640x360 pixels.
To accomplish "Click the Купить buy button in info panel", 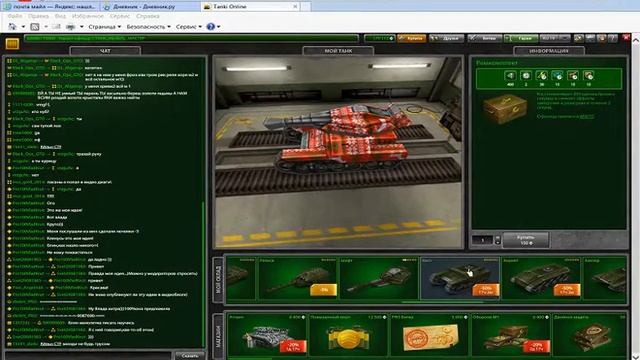I will coord(525,240).
